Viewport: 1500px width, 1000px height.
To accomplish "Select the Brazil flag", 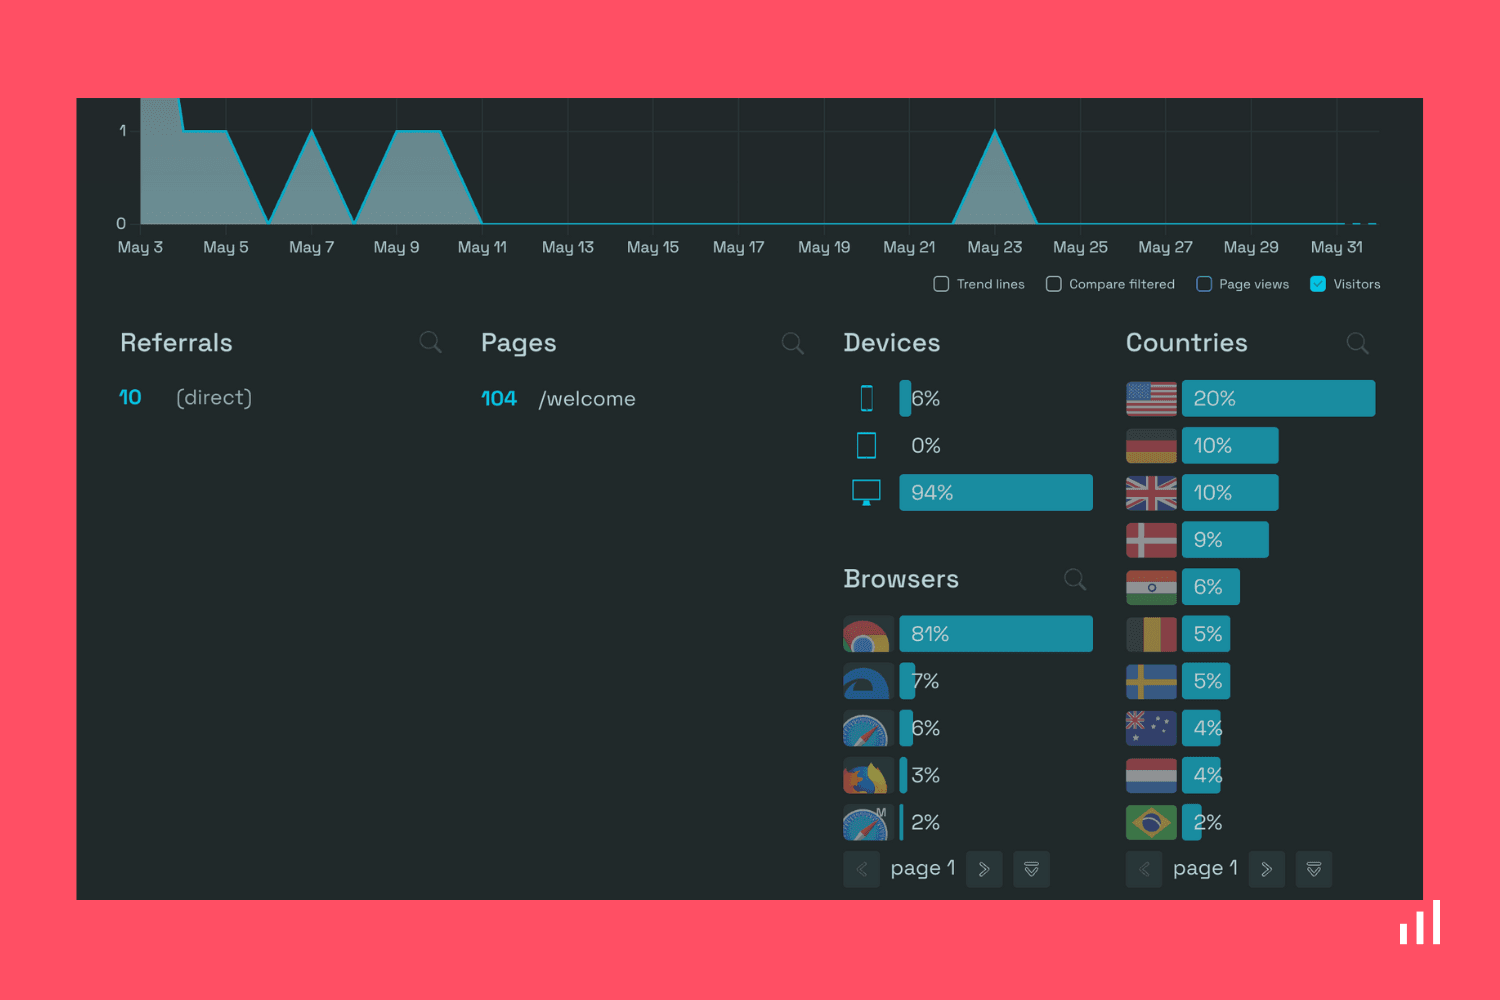I will tap(1151, 822).
